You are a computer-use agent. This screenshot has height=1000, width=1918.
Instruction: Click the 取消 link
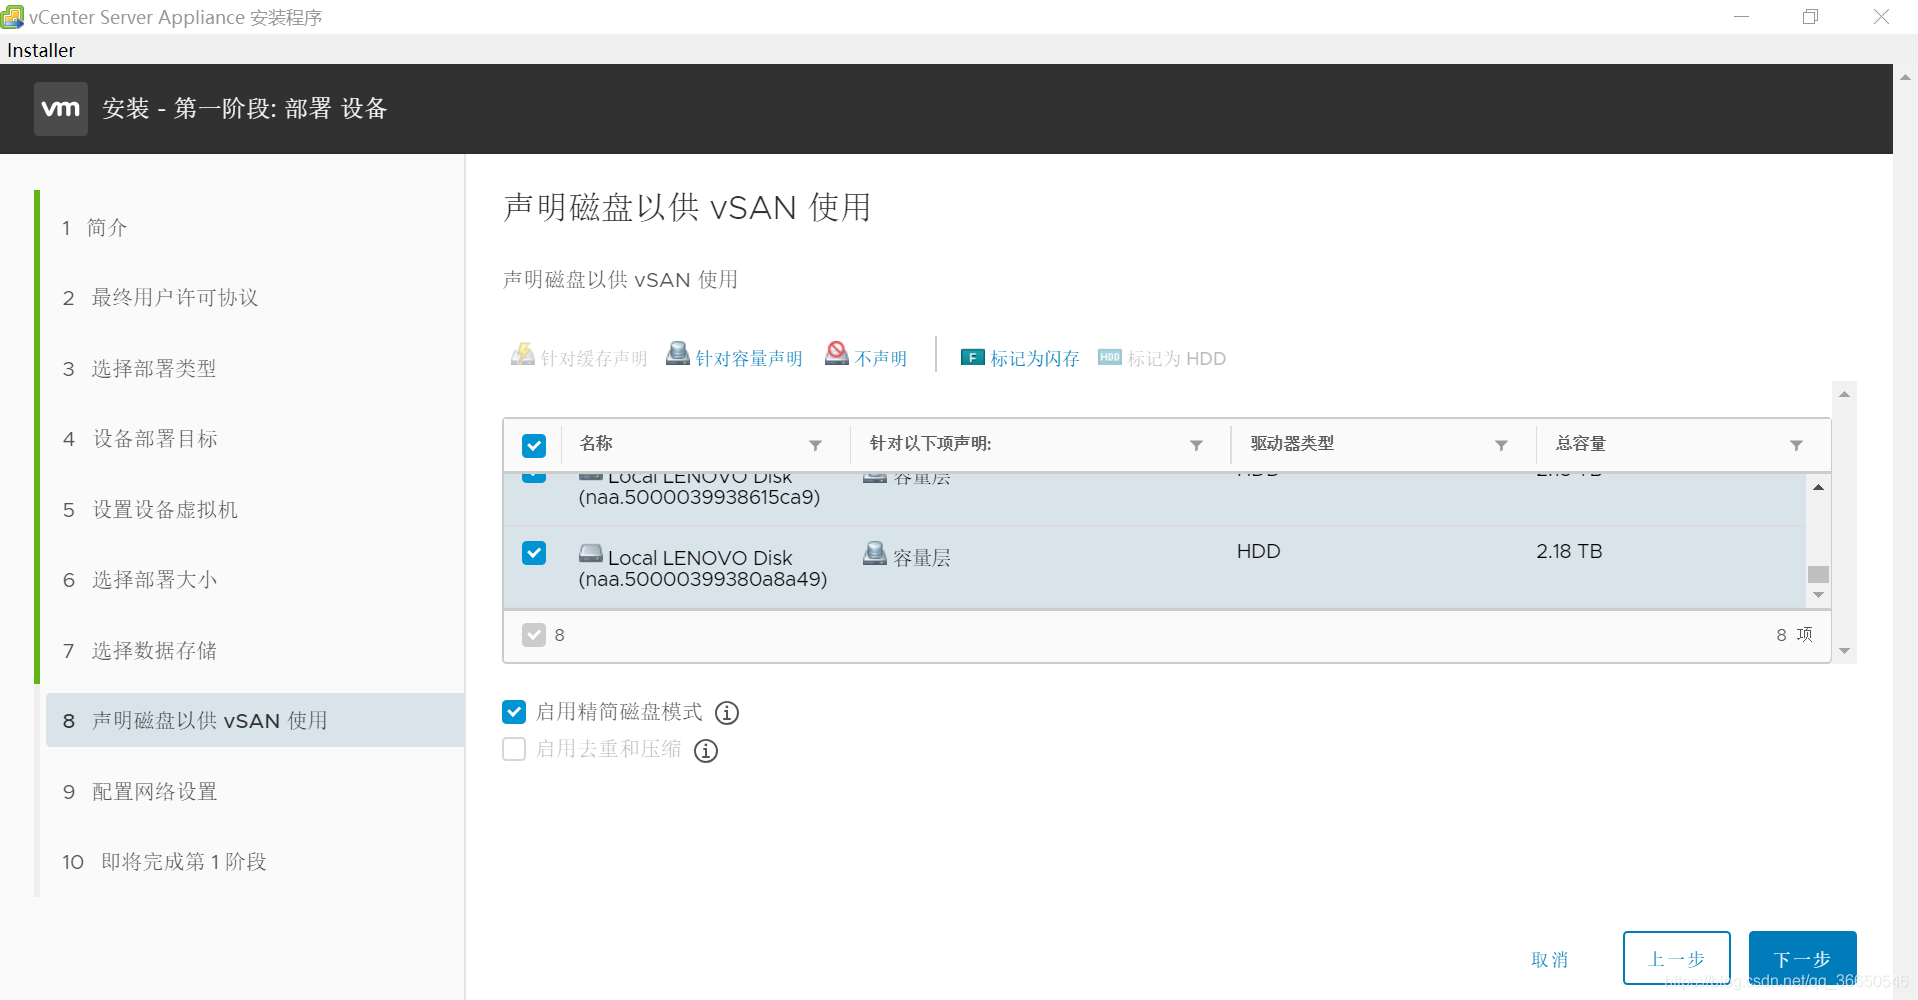click(x=1550, y=960)
